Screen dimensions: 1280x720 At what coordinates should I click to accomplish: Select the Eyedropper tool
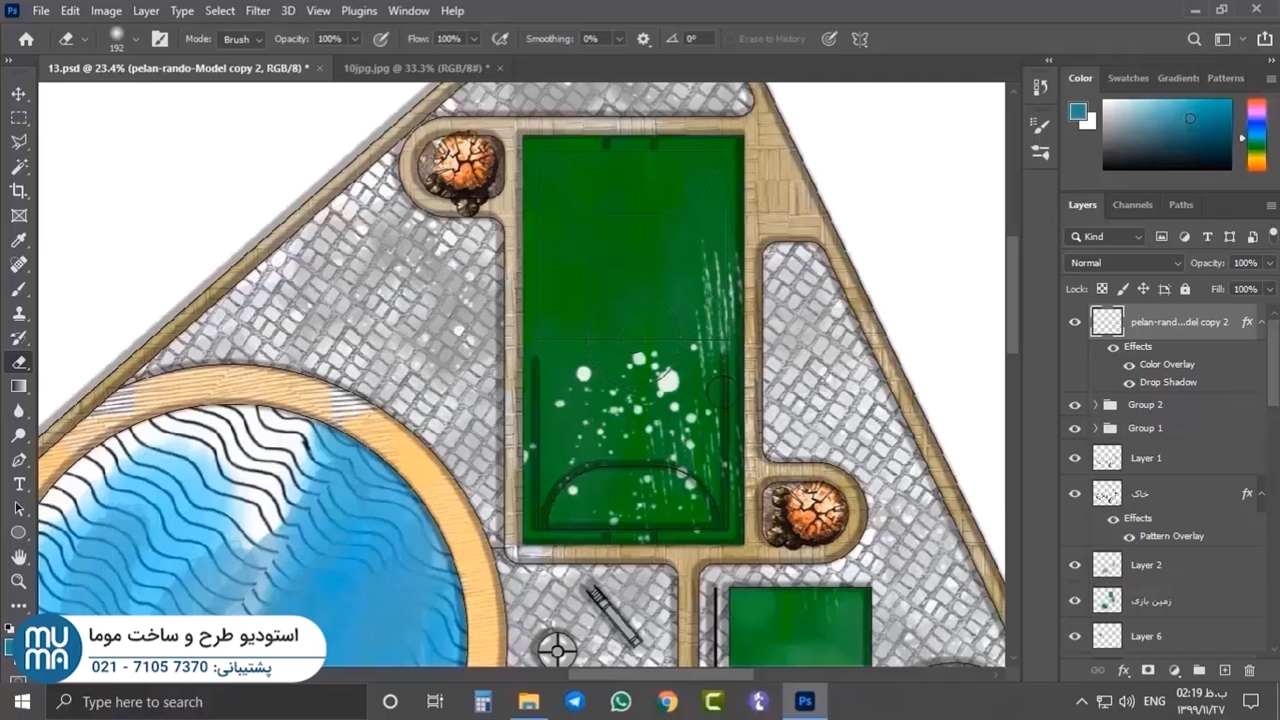pyautogui.click(x=19, y=240)
